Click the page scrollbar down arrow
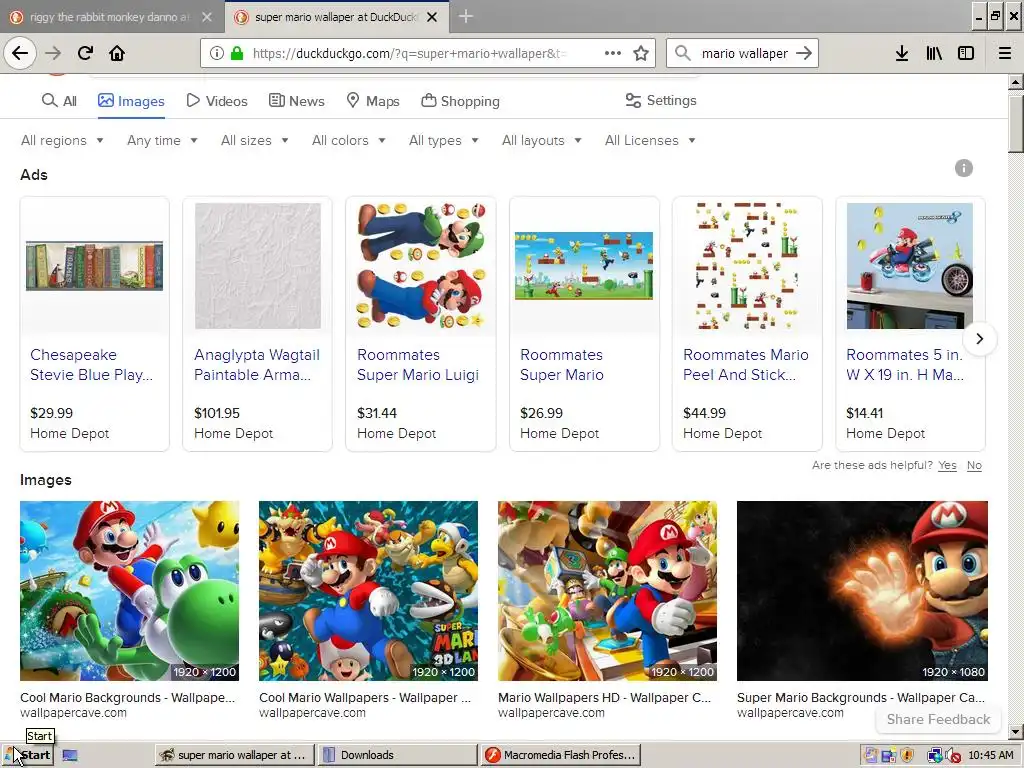 (1016, 731)
